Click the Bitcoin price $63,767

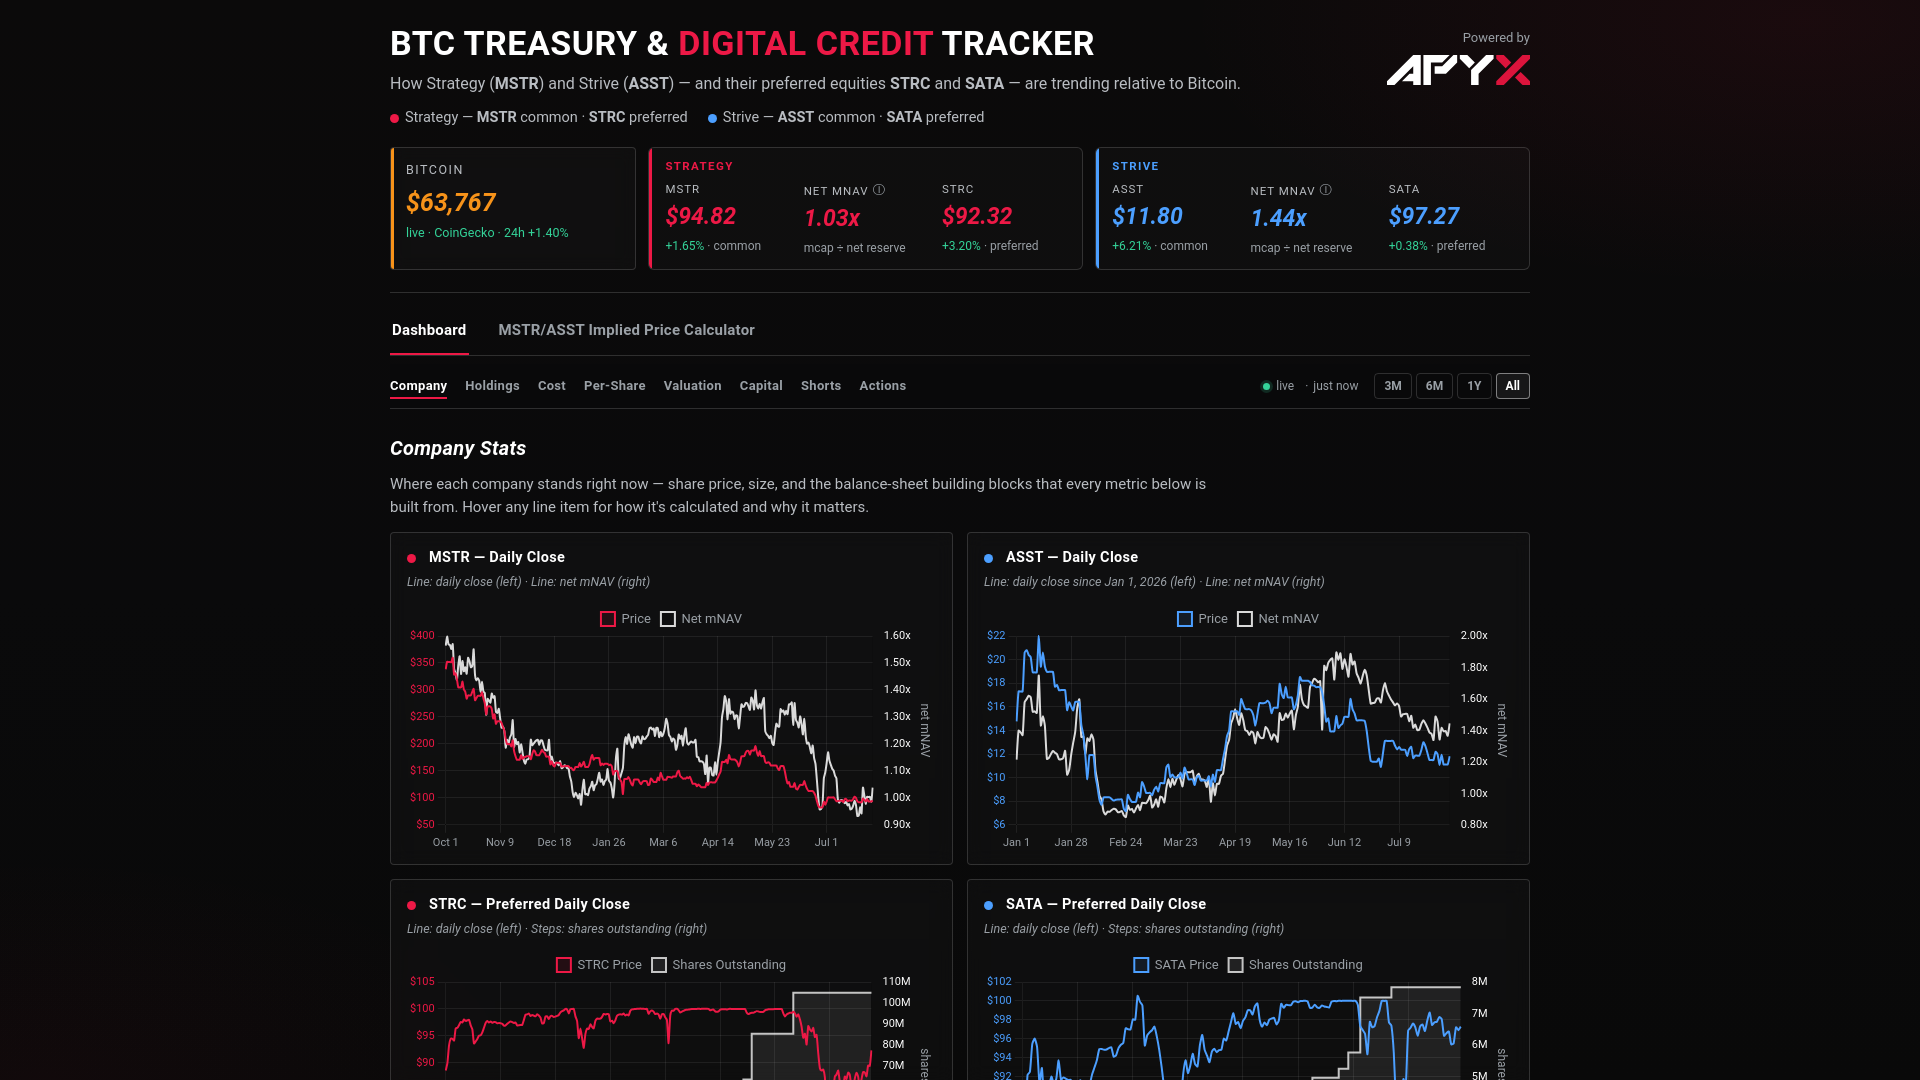[x=451, y=203]
